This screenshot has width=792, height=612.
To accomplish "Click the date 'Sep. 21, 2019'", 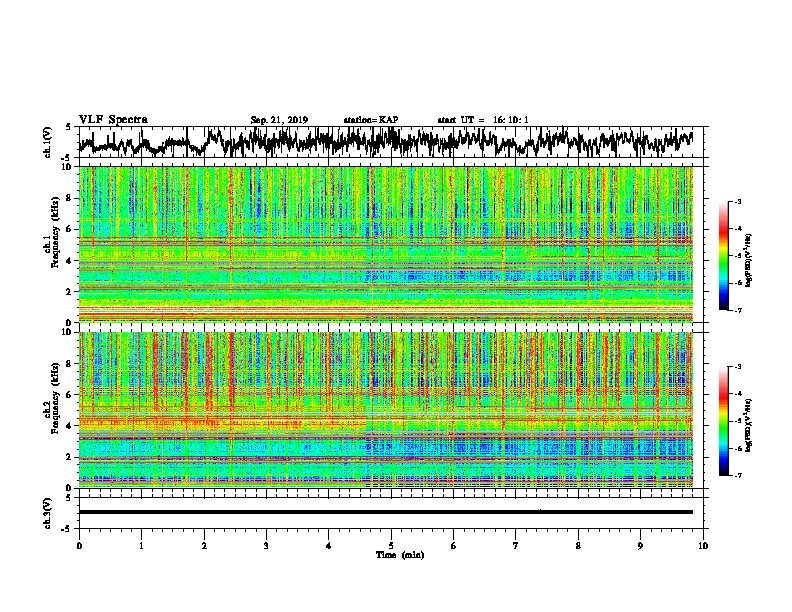I will [x=279, y=120].
